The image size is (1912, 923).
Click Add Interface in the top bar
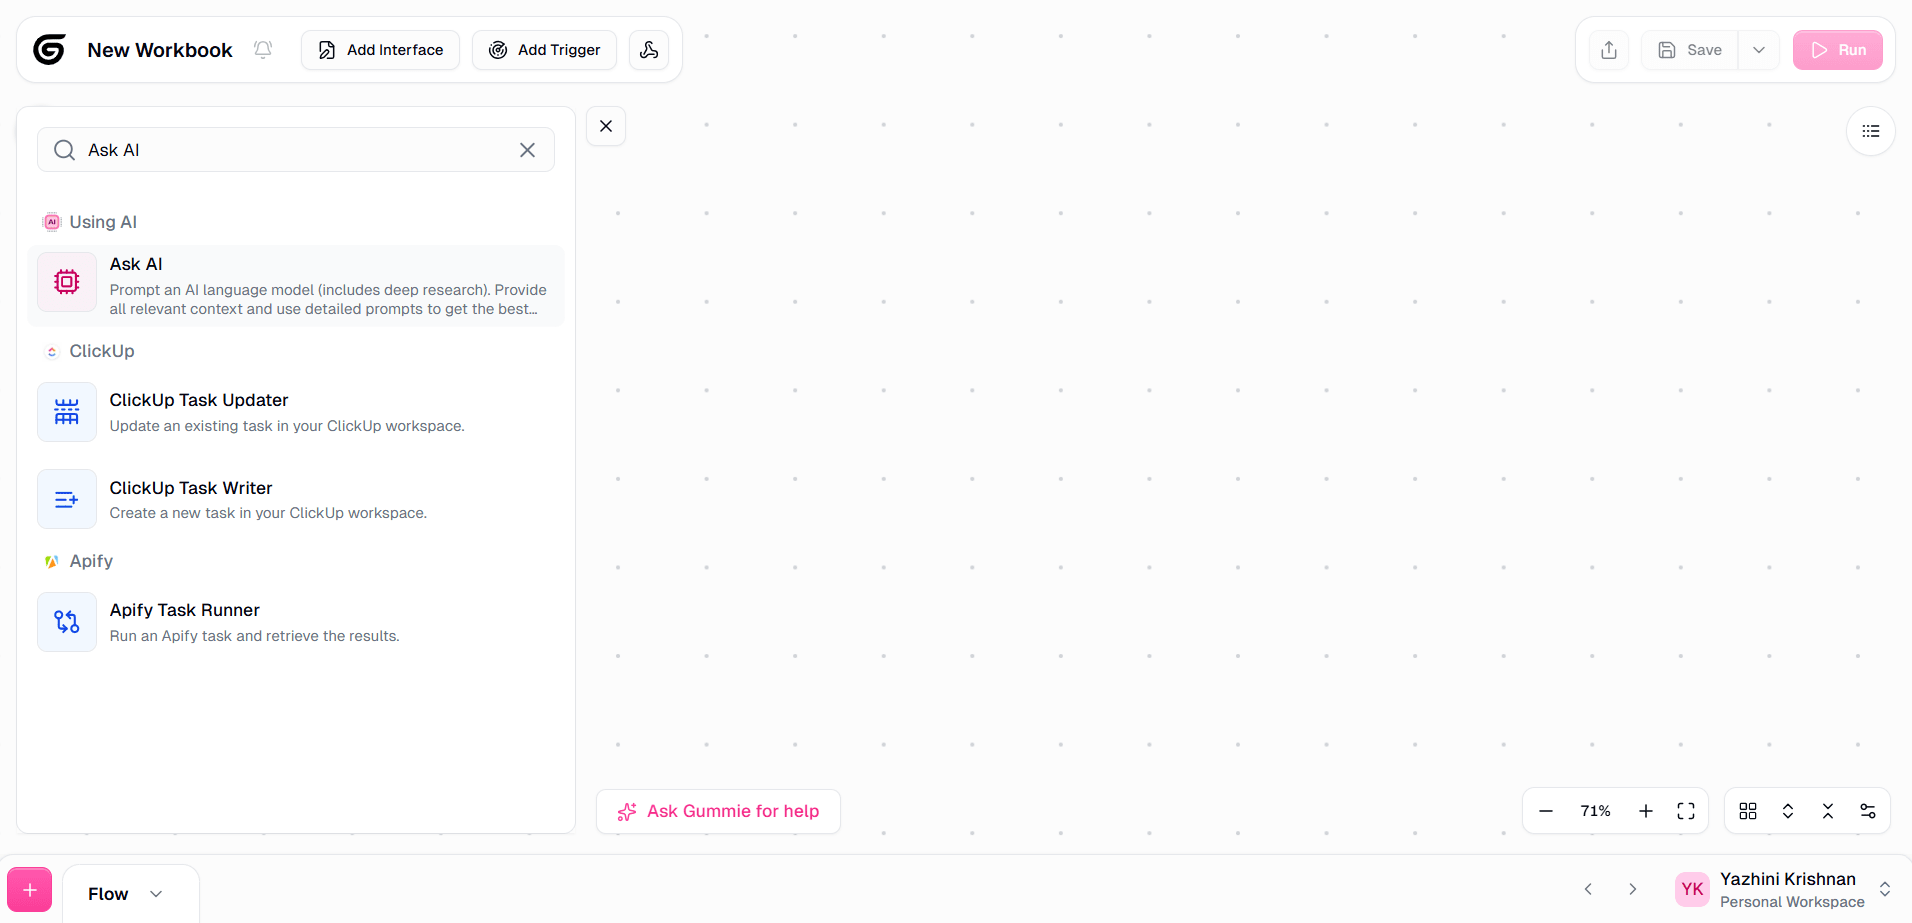(x=380, y=49)
